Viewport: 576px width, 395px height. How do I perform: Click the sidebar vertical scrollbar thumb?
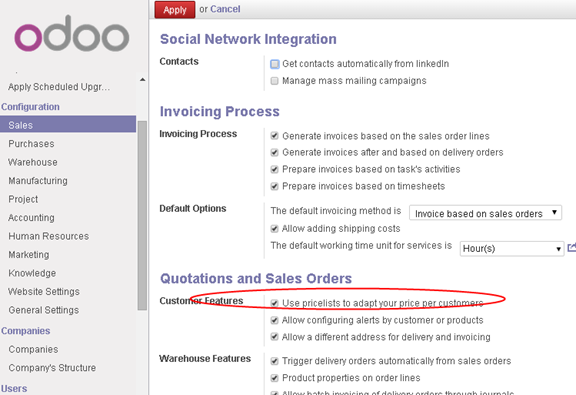(x=142, y=215)
